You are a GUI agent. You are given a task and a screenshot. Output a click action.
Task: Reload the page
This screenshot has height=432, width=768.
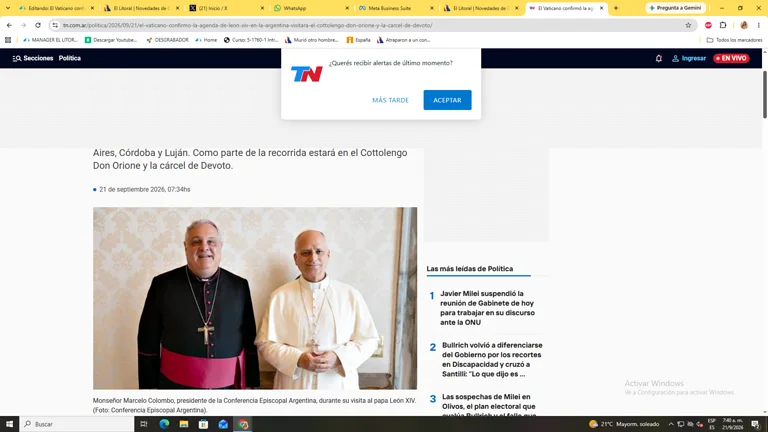pos(38,25)
